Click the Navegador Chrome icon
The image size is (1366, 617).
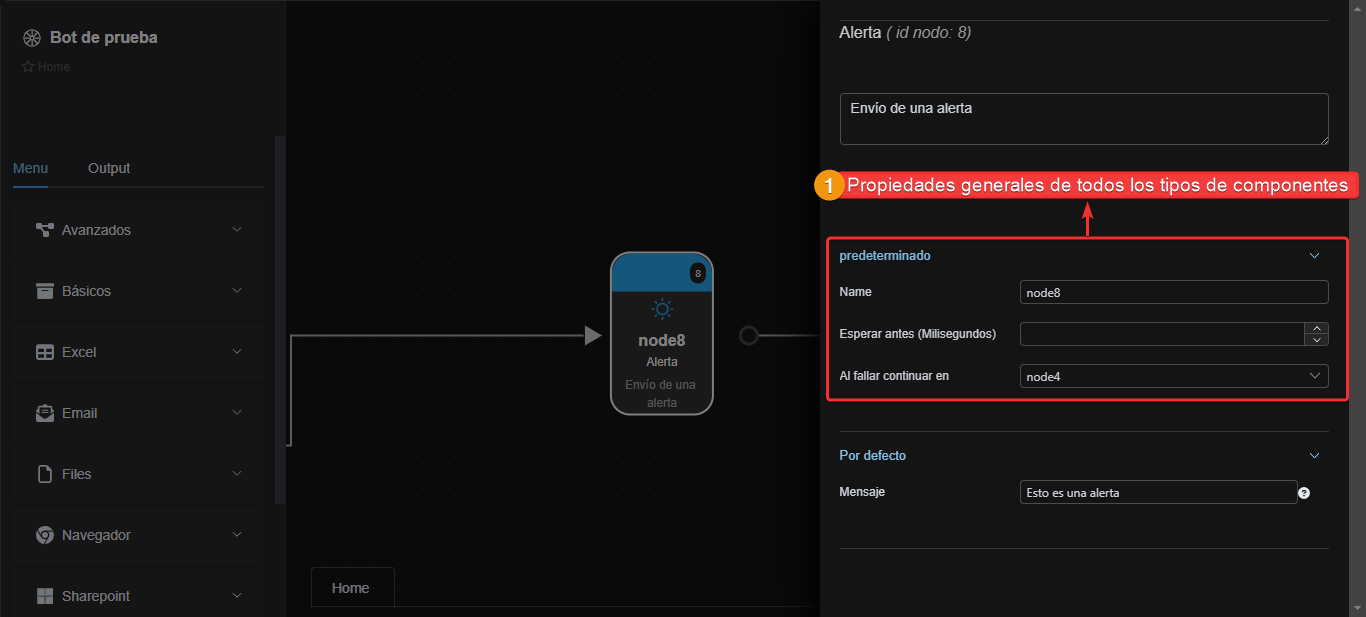[44, 535]
